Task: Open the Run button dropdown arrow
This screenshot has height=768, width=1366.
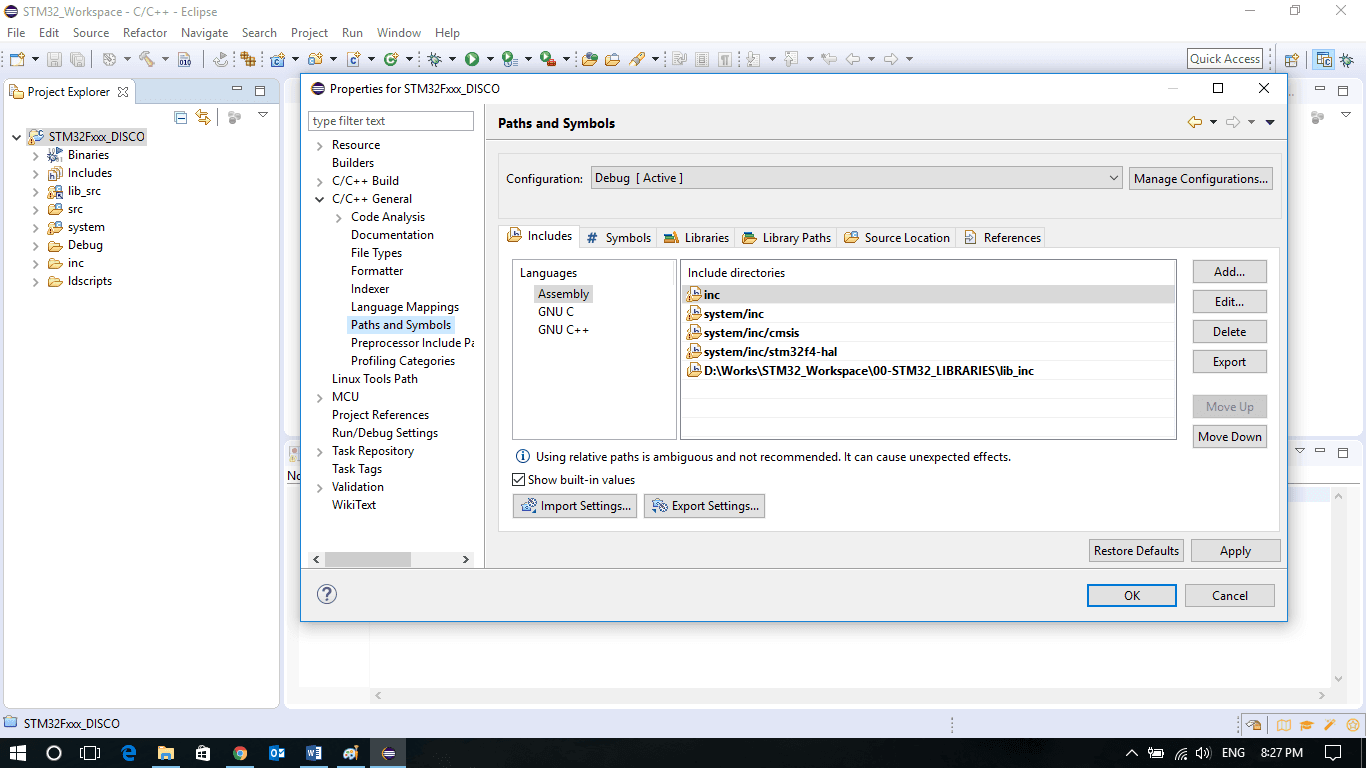Action: 489,59
